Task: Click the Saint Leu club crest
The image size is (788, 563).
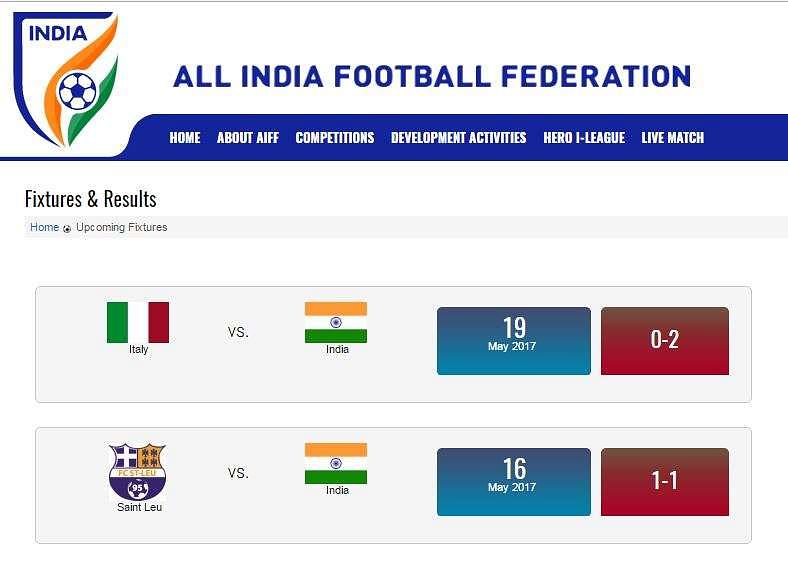Action: coord(137,472)
